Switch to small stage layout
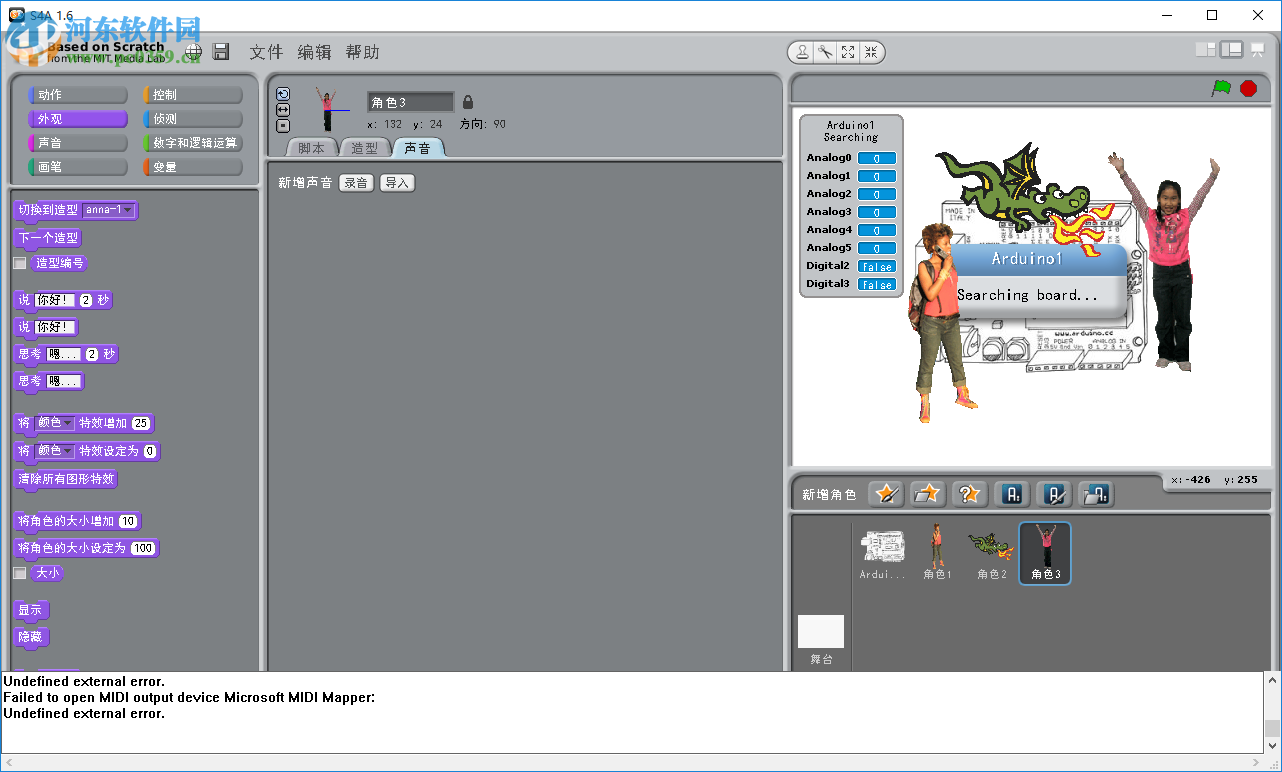1282x772 pixels. tap(1206, 50)
